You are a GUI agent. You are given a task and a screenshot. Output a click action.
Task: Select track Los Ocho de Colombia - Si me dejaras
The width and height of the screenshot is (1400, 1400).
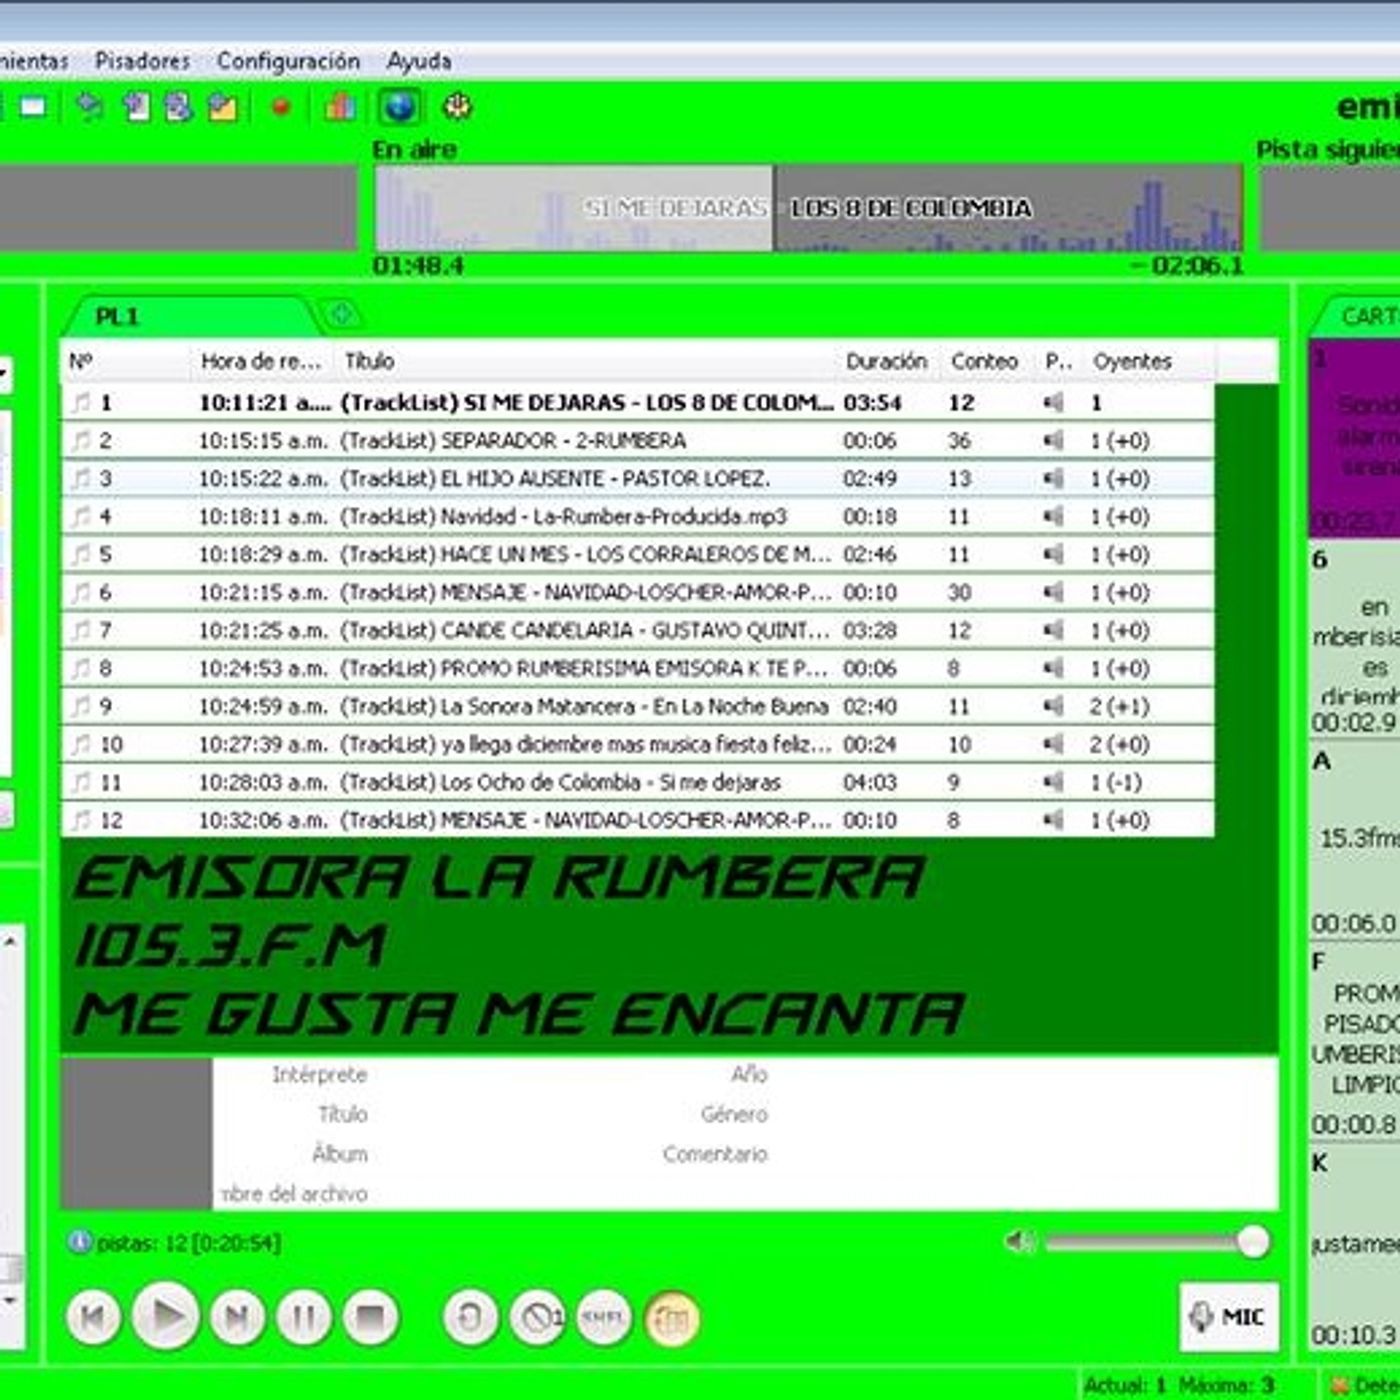click(x=638, y=783)
